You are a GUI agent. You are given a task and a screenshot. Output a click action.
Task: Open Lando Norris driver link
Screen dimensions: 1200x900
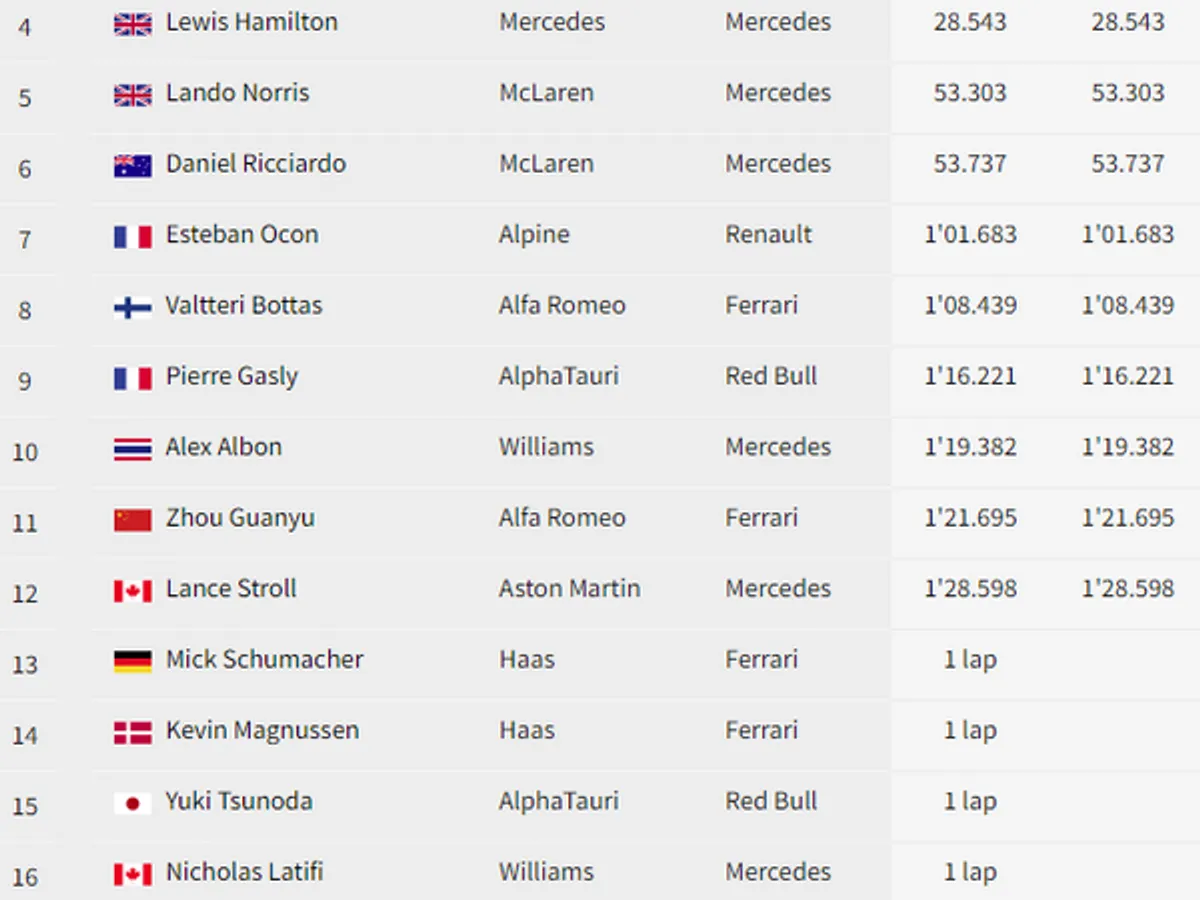(237, 93)
